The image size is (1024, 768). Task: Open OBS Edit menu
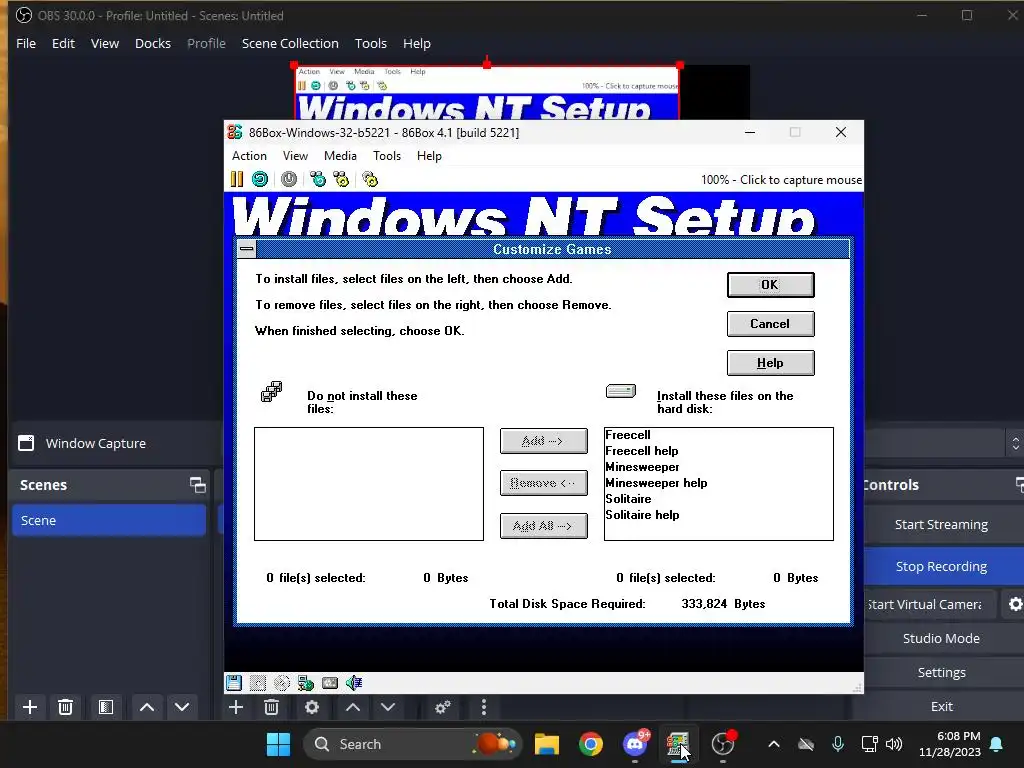[63, 43]
